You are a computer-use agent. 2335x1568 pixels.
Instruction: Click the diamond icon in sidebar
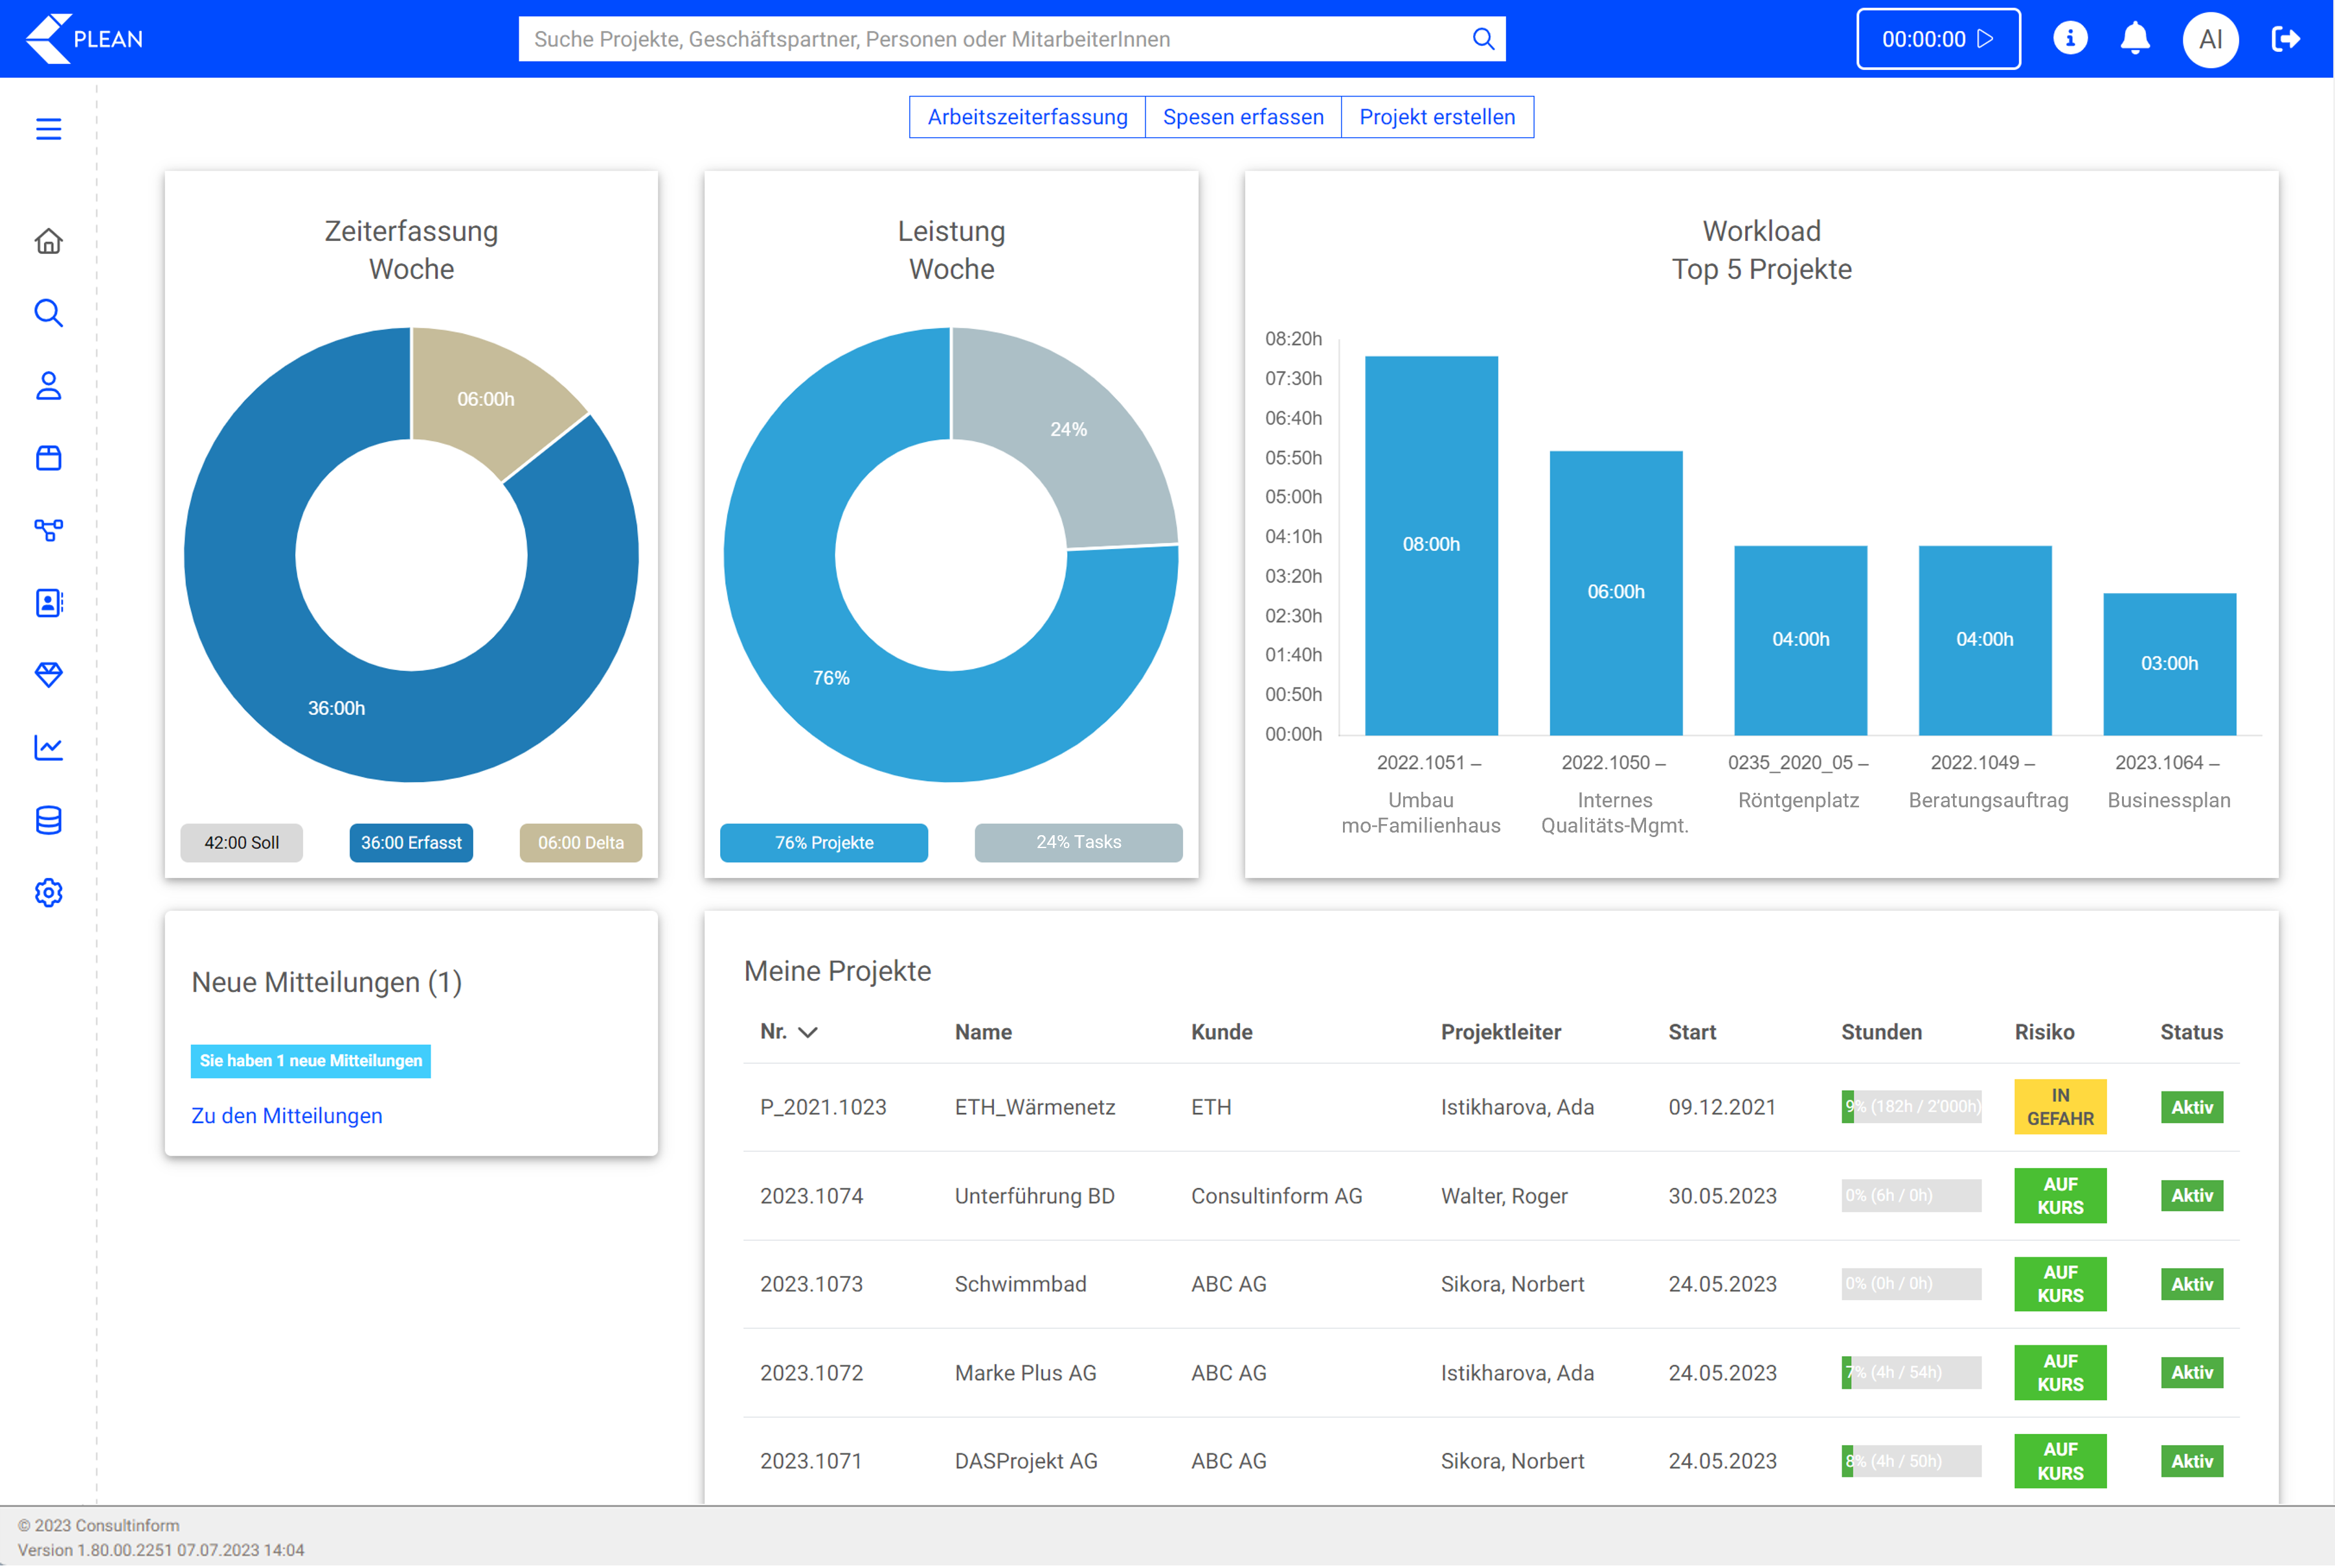(48, 675)
